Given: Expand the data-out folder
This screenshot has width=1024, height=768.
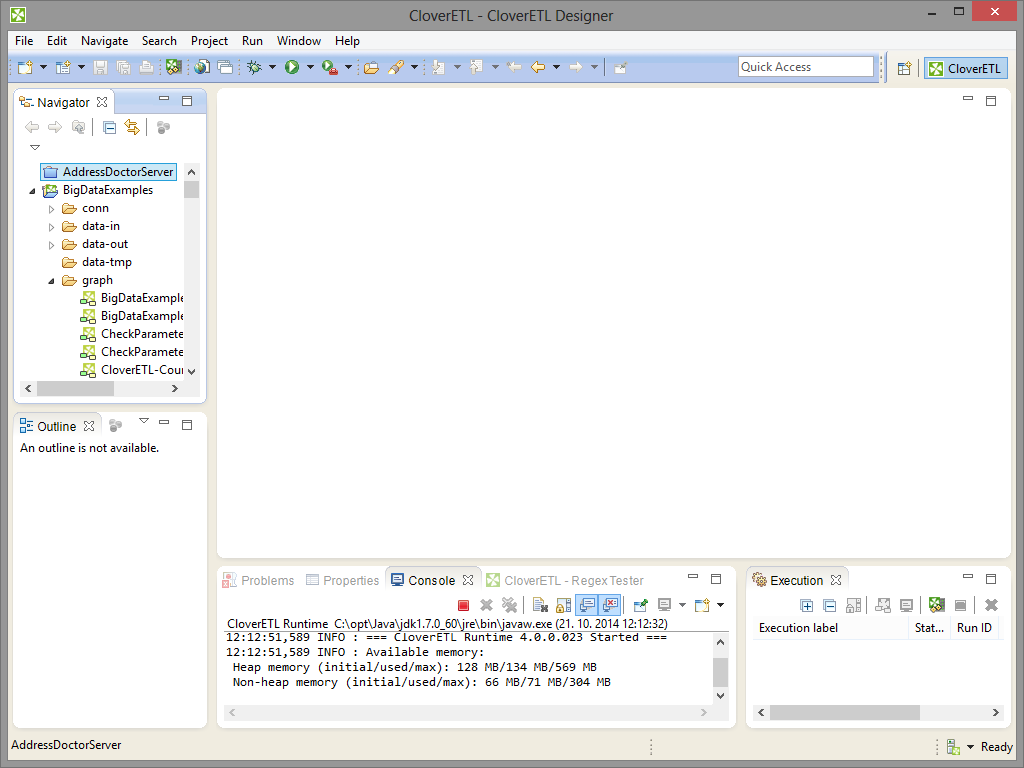Looking at the screenshot, I should point(52,245).
